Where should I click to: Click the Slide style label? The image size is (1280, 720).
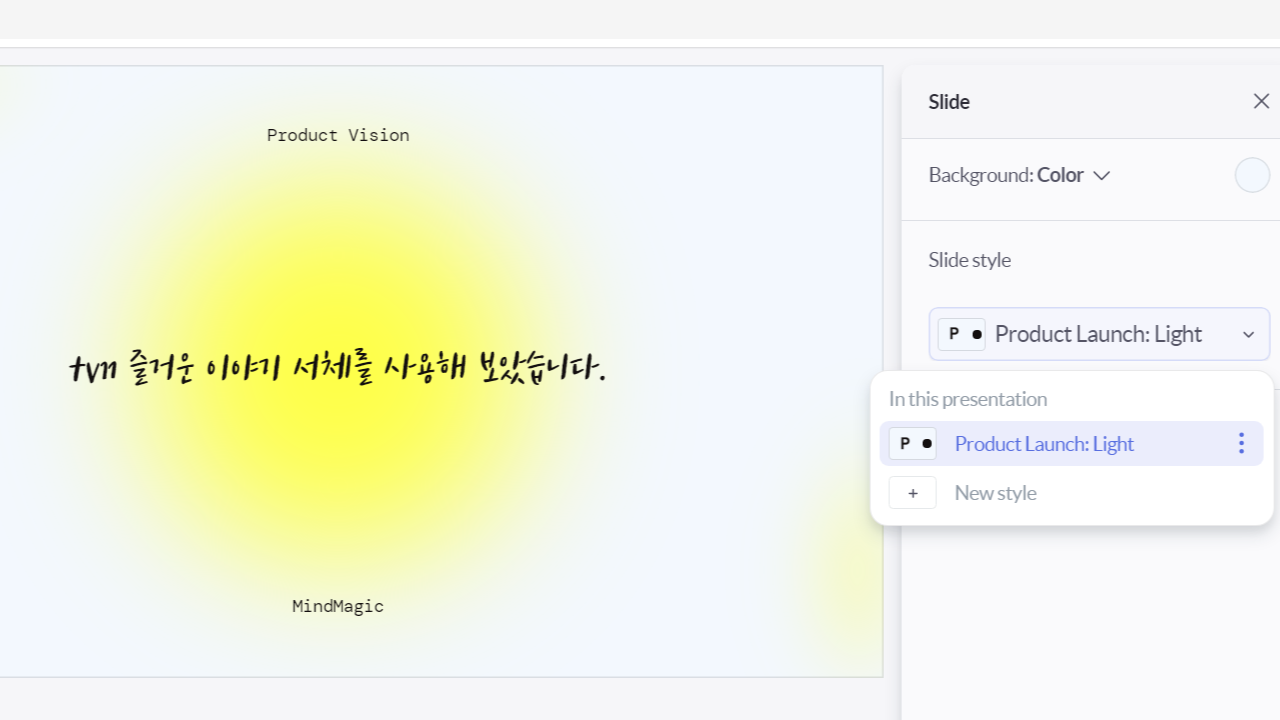point(969,260)
